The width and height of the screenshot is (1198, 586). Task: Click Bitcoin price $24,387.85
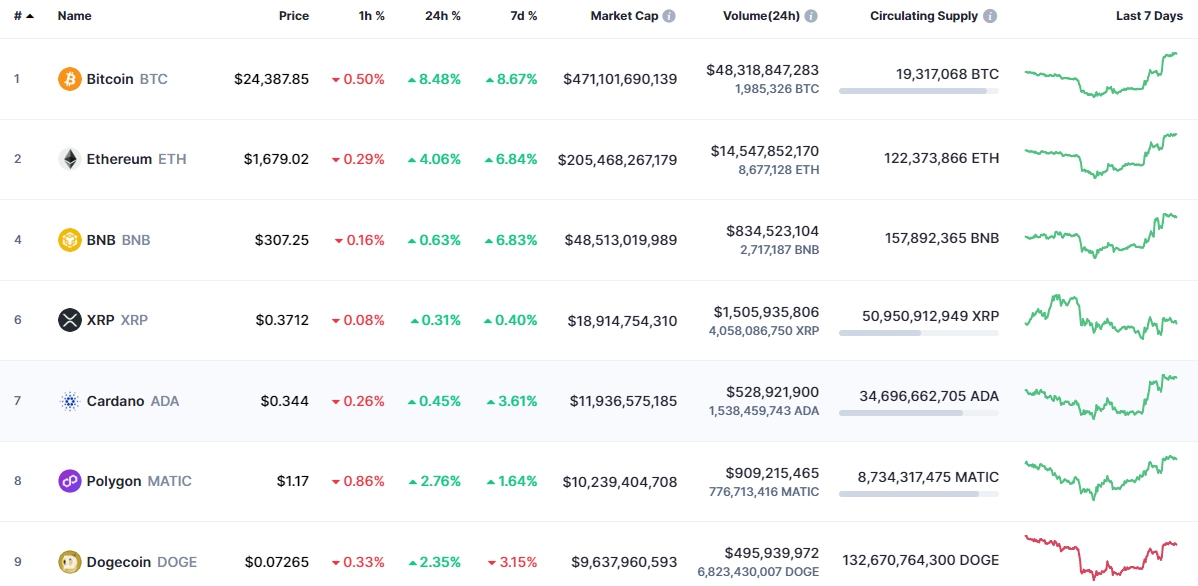click(x=272, y=79)
